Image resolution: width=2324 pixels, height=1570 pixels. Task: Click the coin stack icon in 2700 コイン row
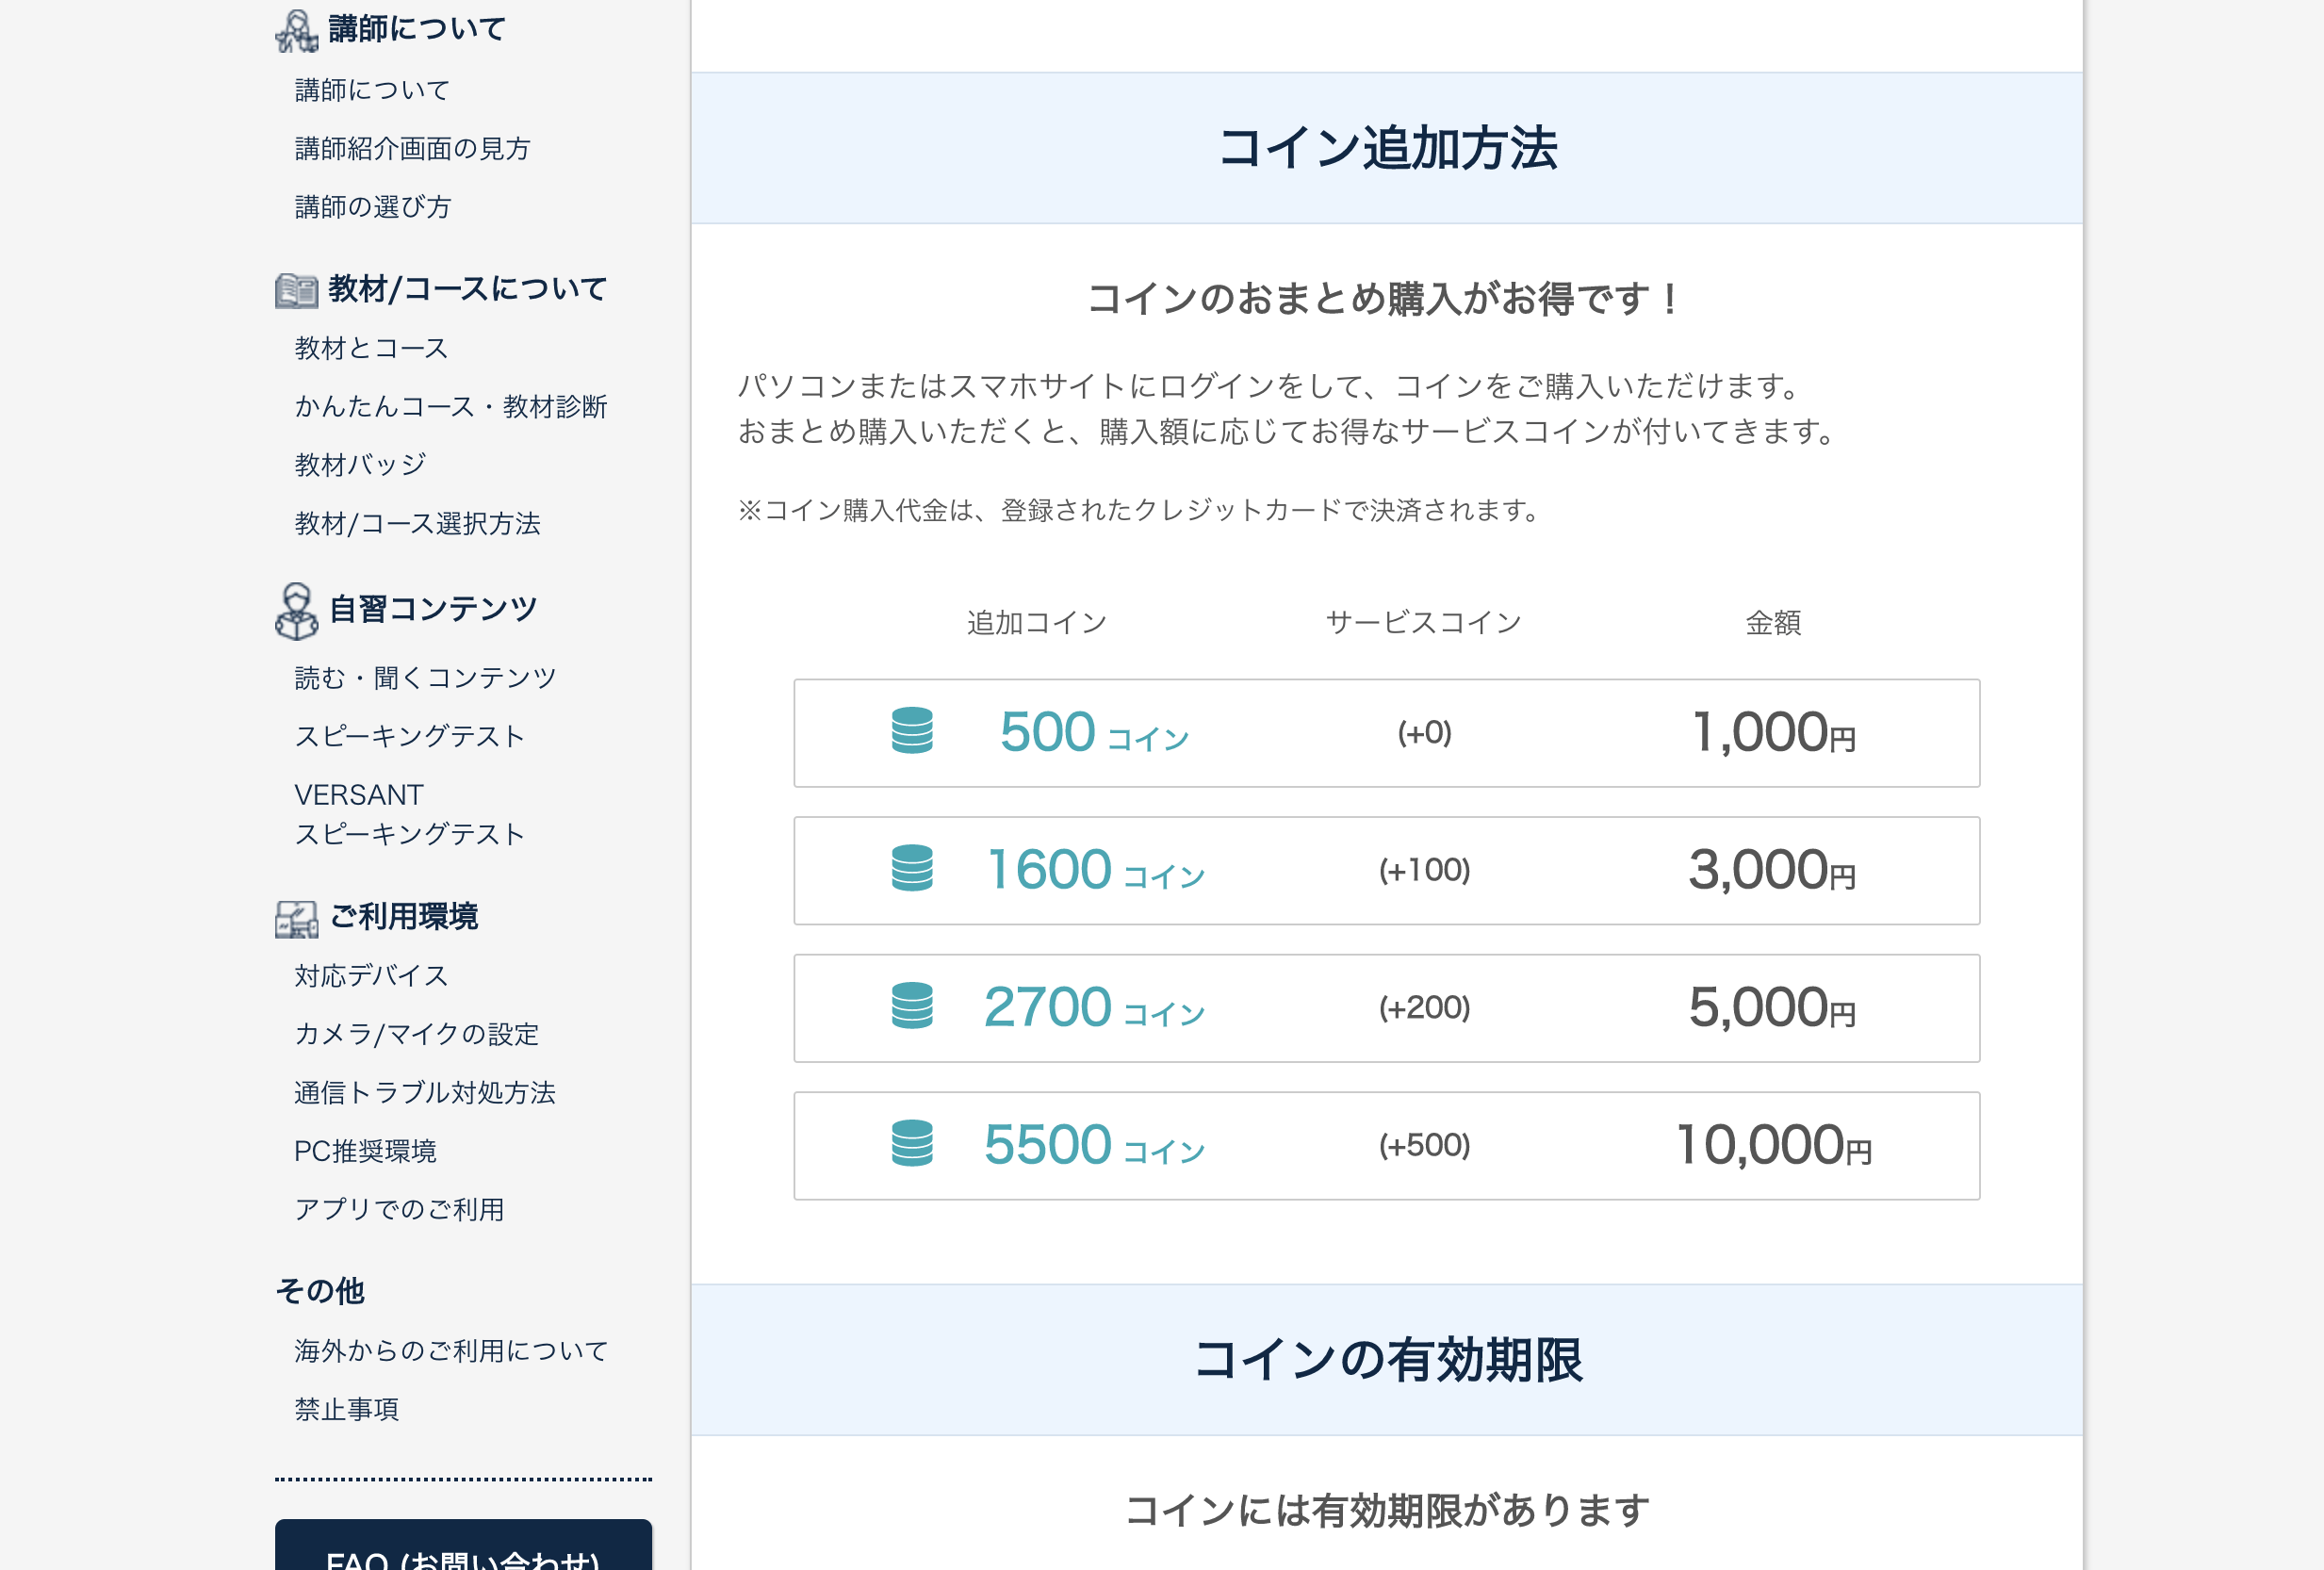coord(912,1006)
